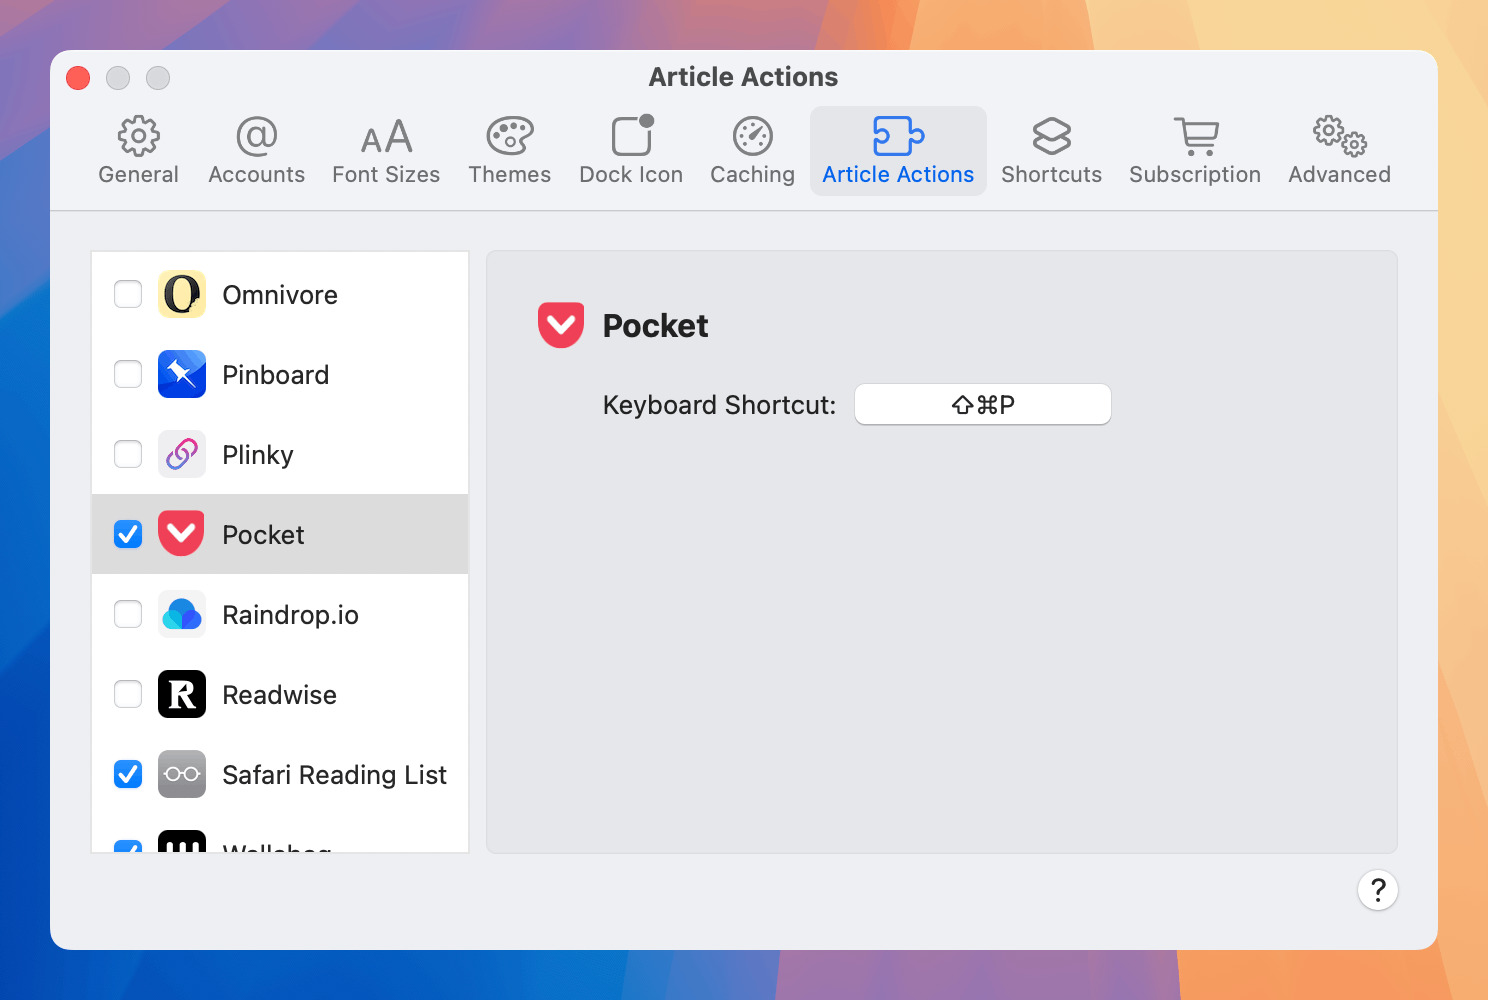Select the Plinky row label

[258, 455]
